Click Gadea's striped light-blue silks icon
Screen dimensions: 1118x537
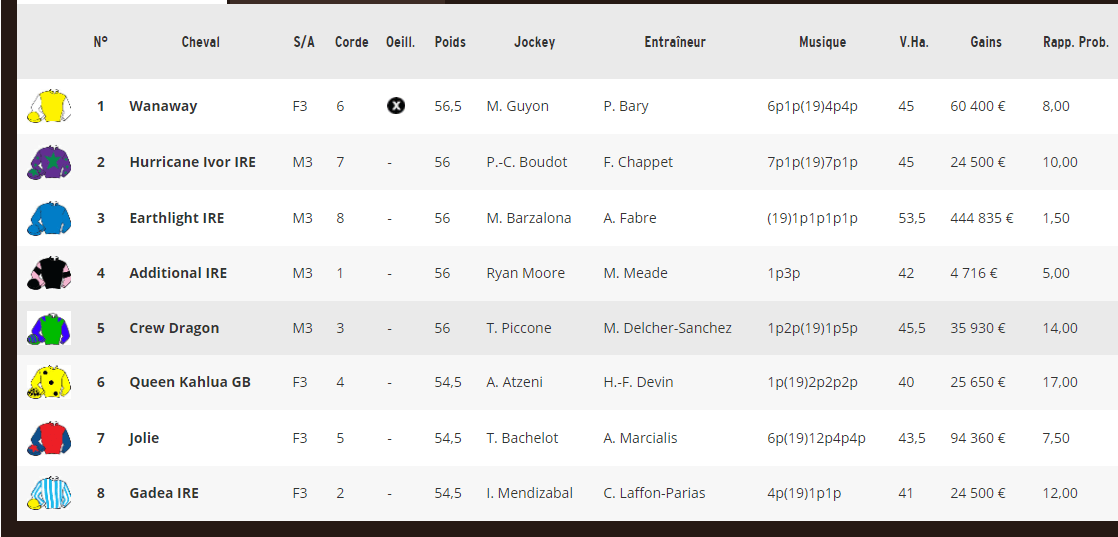click(x=49, y=493)
